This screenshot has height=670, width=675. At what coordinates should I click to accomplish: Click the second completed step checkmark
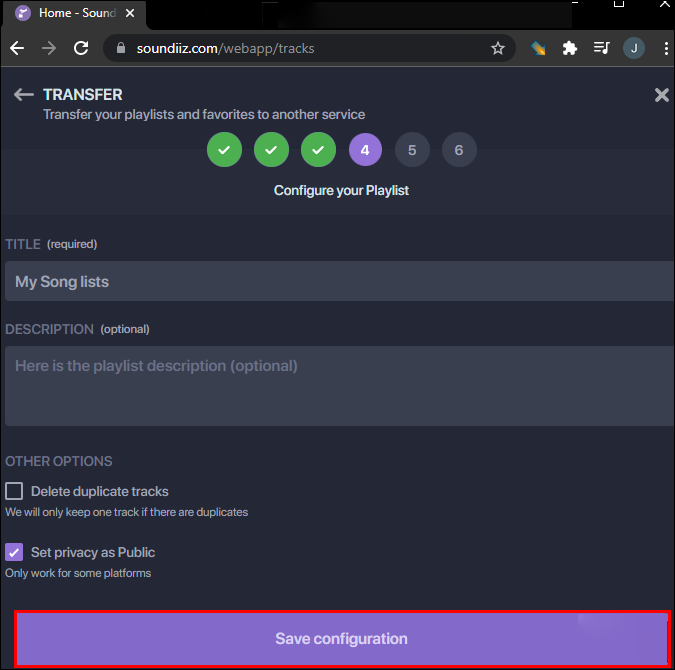(x=271, y=150)
